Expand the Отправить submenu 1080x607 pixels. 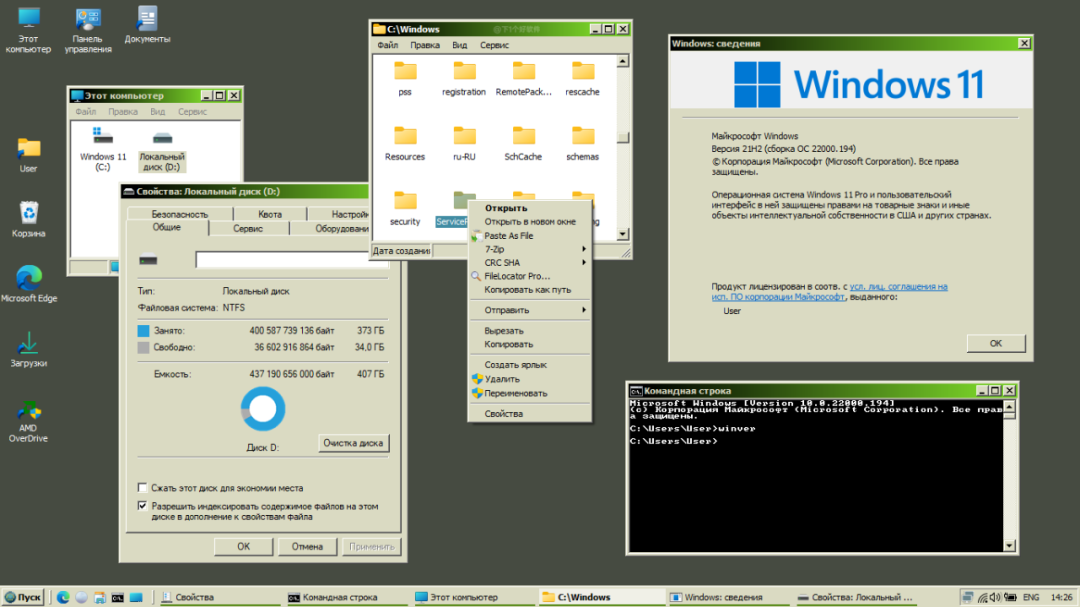coord(507,312)
